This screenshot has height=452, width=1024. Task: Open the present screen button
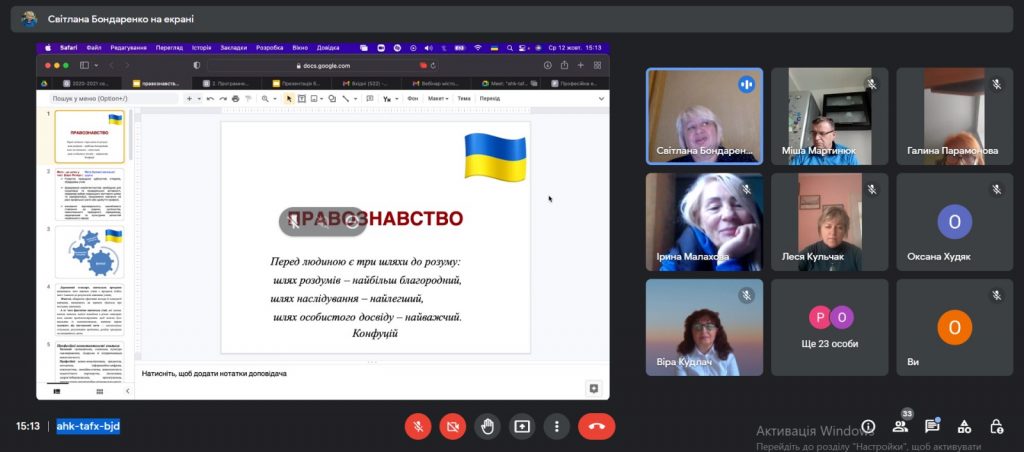click(x=522, y=427)
